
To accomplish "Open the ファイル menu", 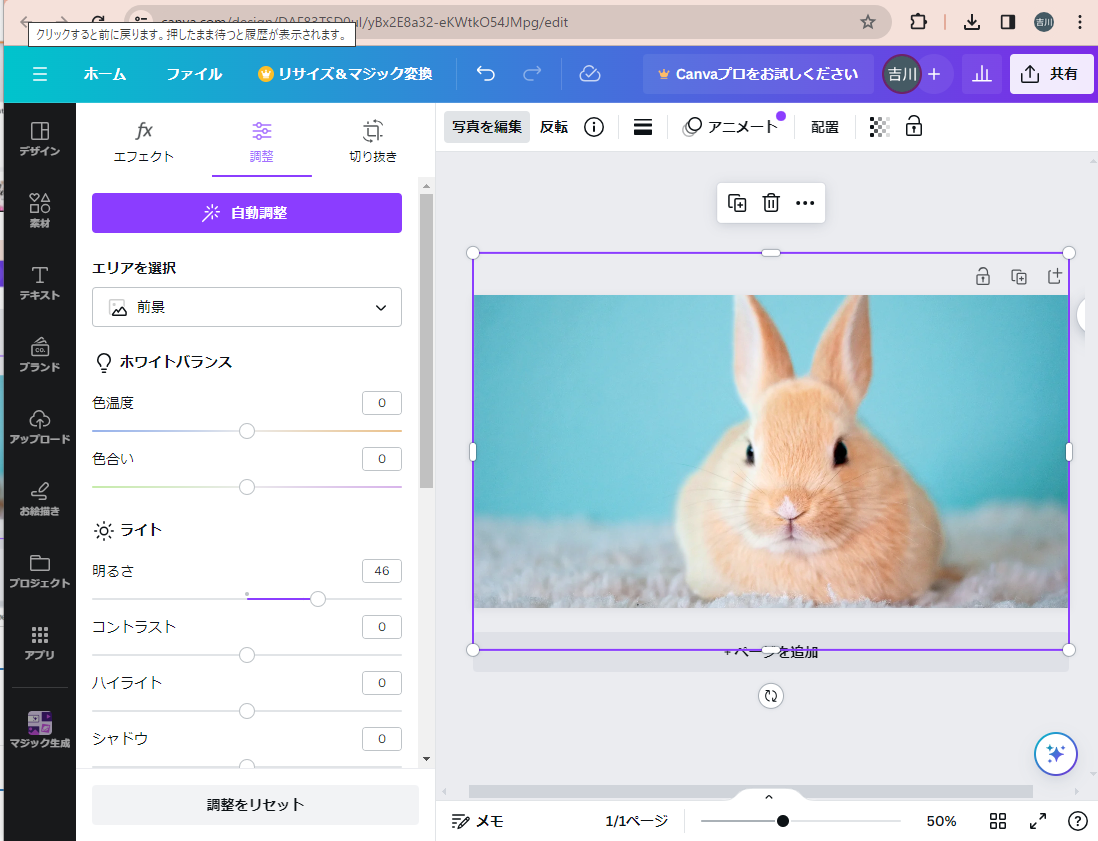I will (194, 74).
